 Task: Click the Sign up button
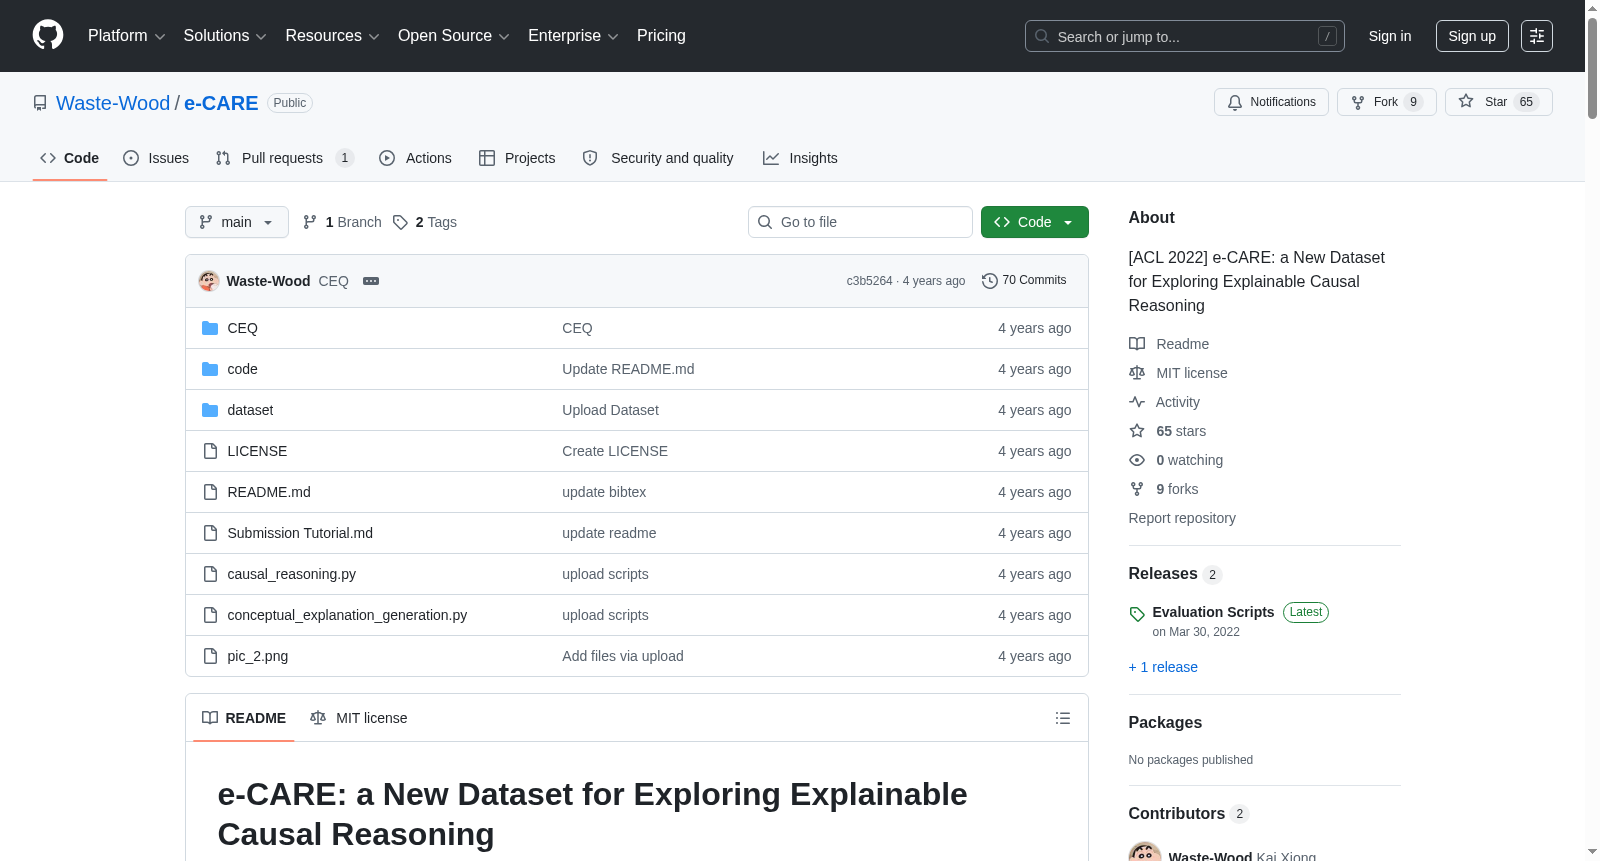(x=1472, y=36)
